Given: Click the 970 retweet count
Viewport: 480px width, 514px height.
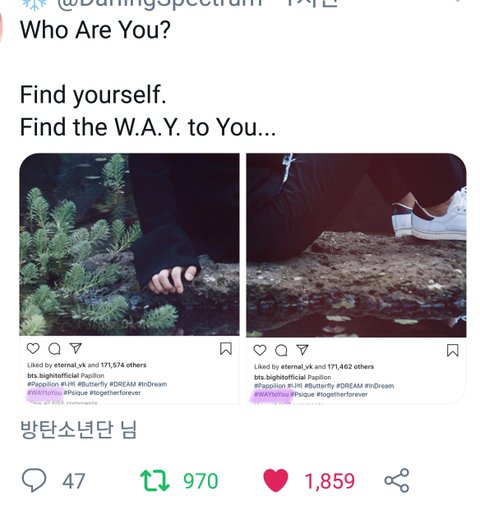Looking at the screenshot, I should [201, 481].
